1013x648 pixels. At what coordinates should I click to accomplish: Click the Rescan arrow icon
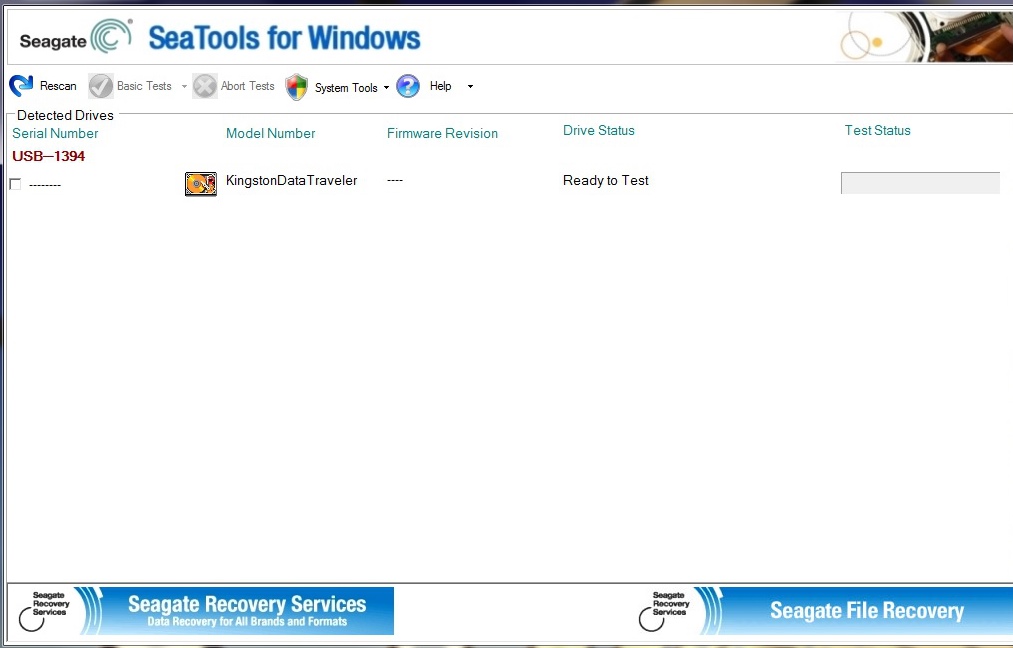point(21,85)
